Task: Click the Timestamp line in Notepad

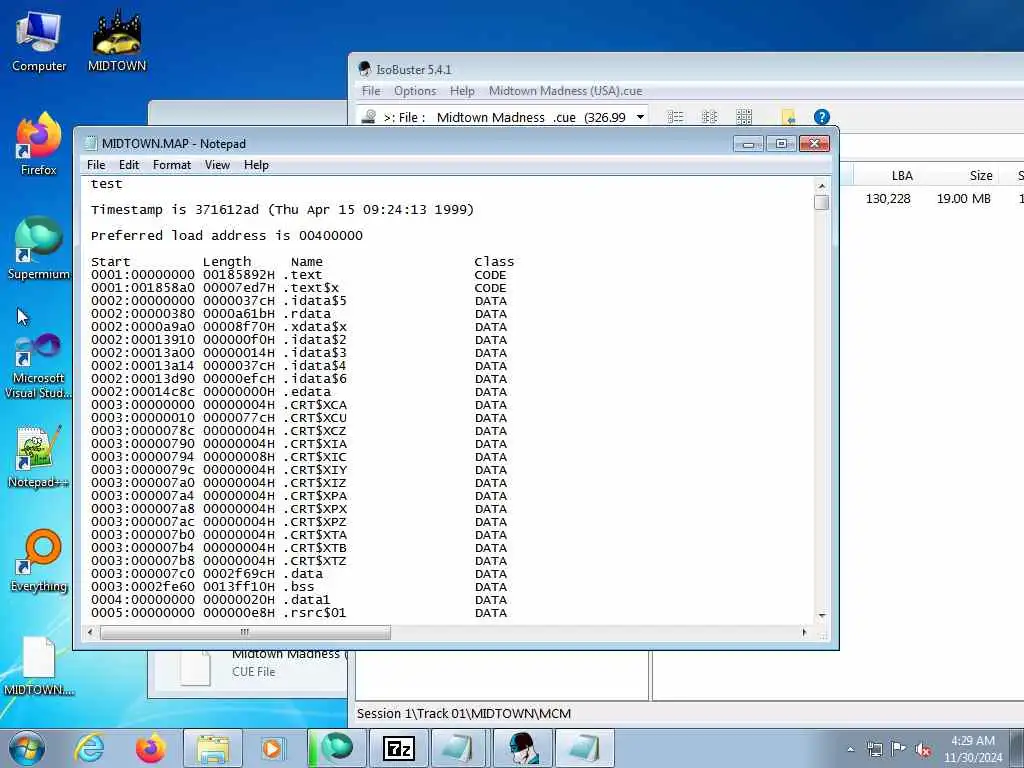Action: click(282, 210)
